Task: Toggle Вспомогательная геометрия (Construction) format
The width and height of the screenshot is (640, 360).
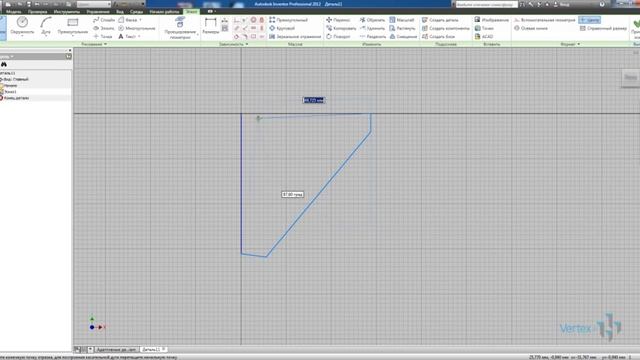Action: coord(544,20)
